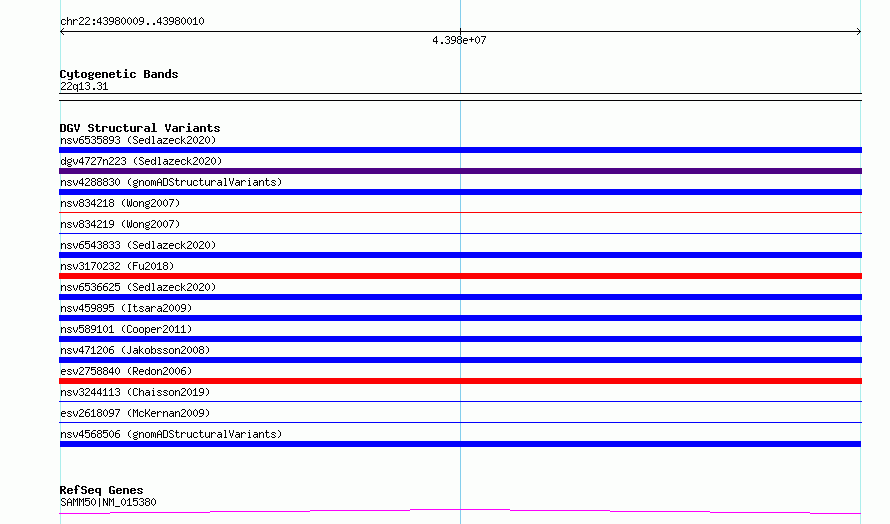Click the black 22q13.31 cytogenetic band bar
The image size is (890, 524).
460,97
